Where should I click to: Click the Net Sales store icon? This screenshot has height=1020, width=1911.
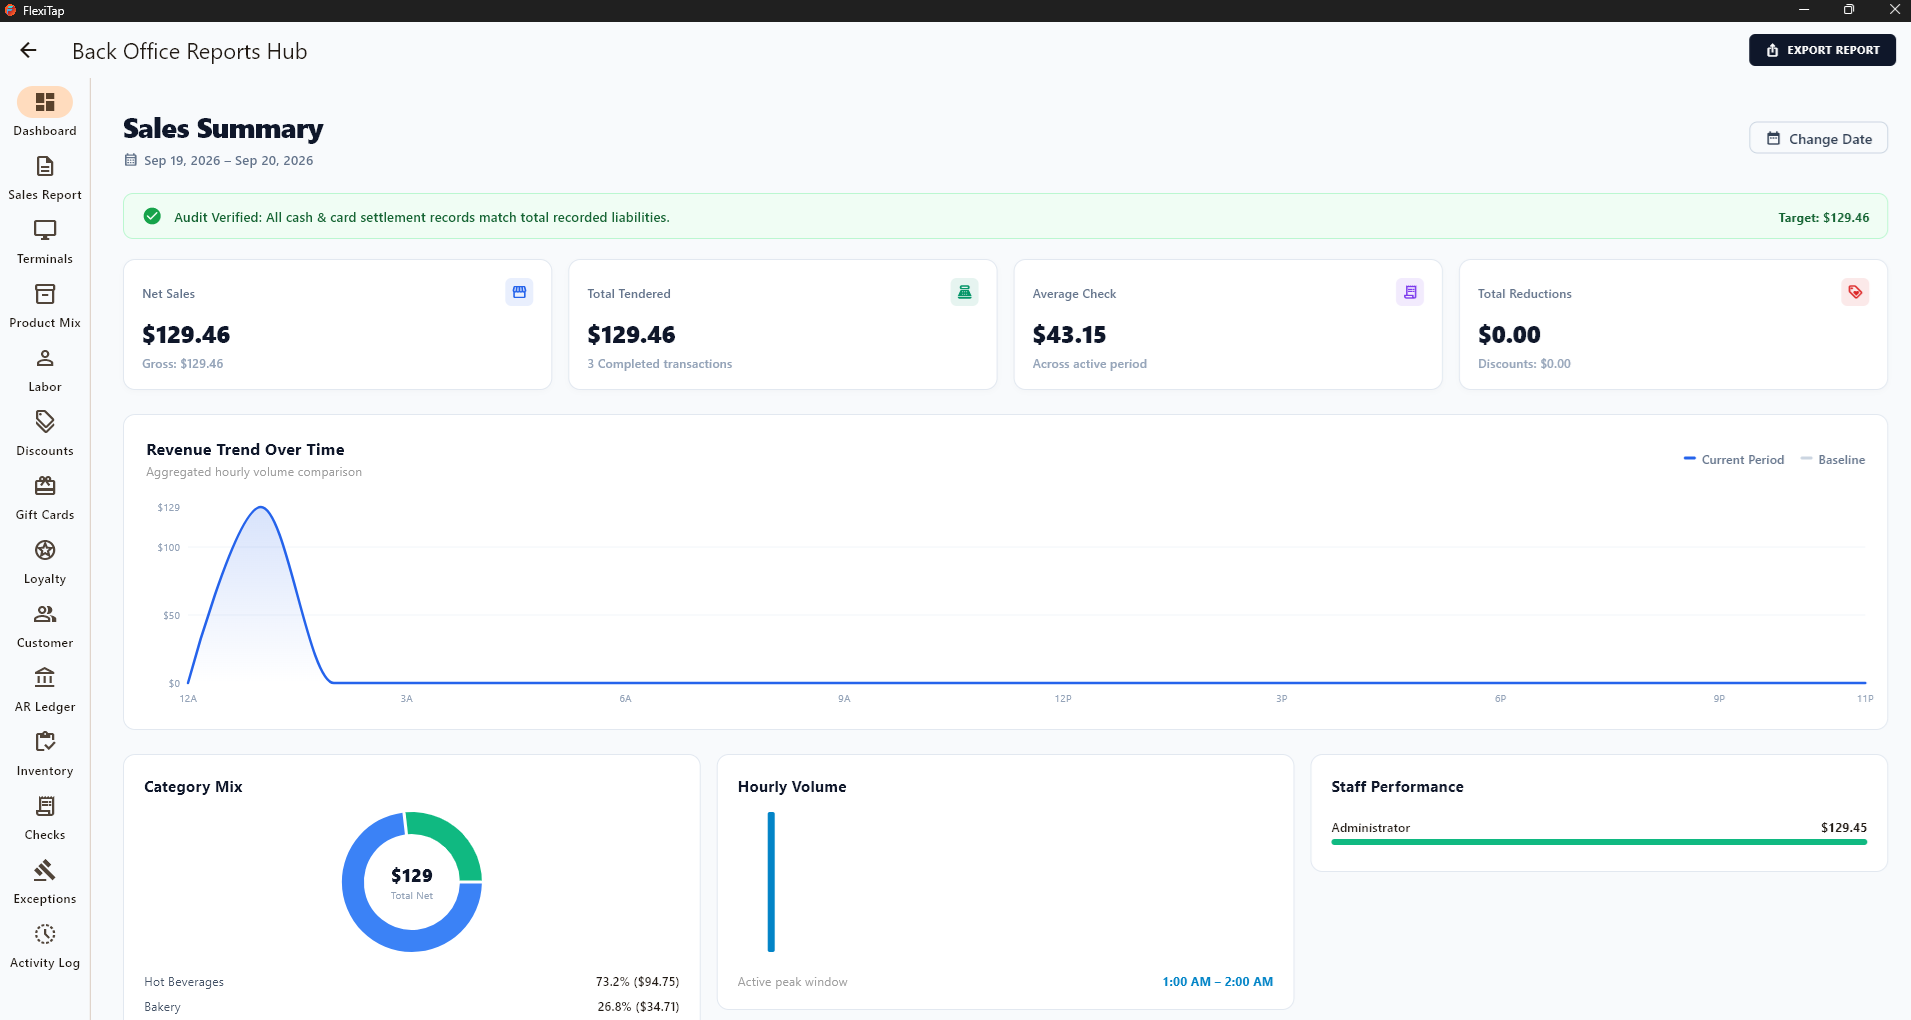[x=519, y=292]
